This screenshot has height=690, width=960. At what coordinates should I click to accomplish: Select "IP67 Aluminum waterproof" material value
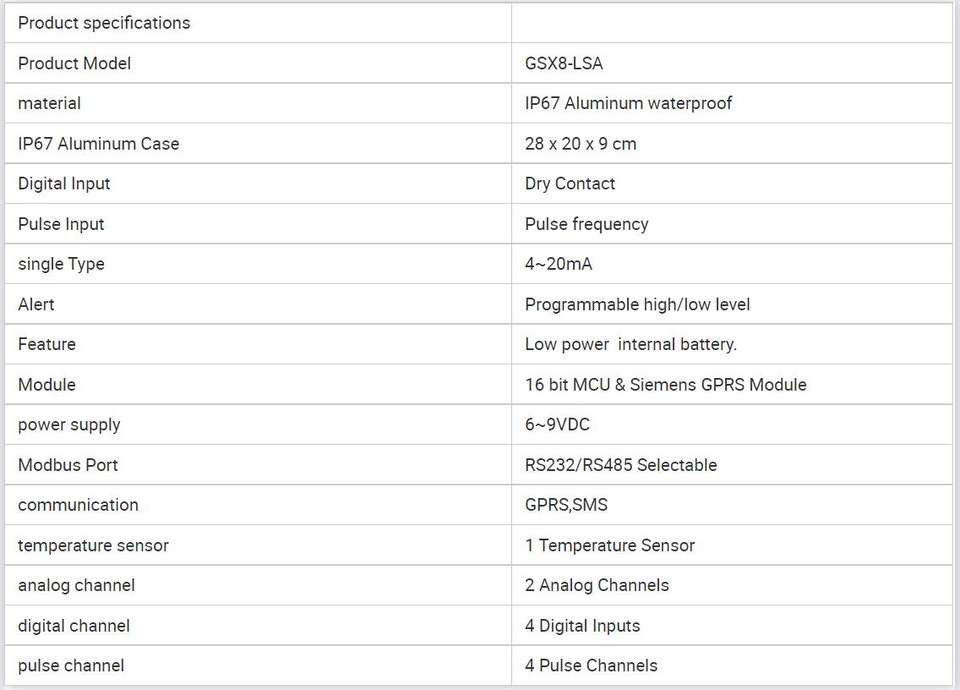click(x=628, y=103)
